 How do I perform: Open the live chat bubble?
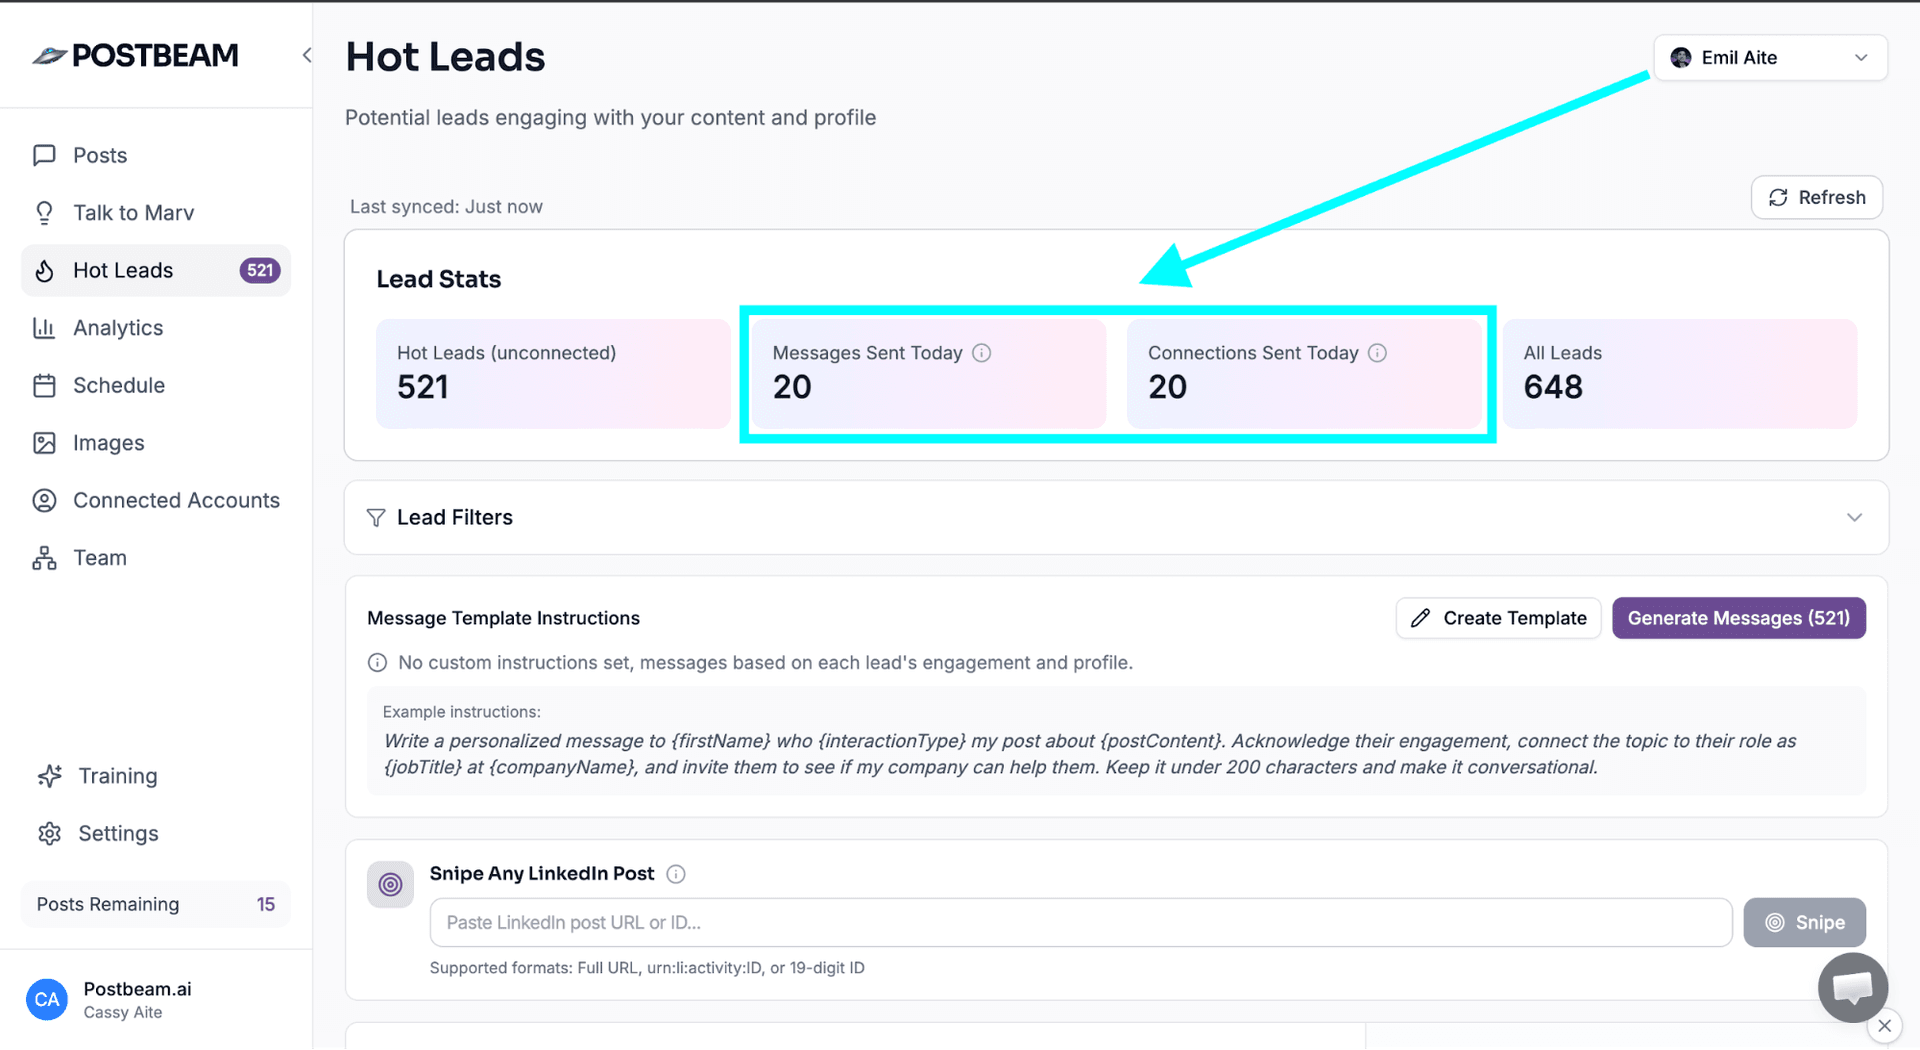coord(1852,987)
